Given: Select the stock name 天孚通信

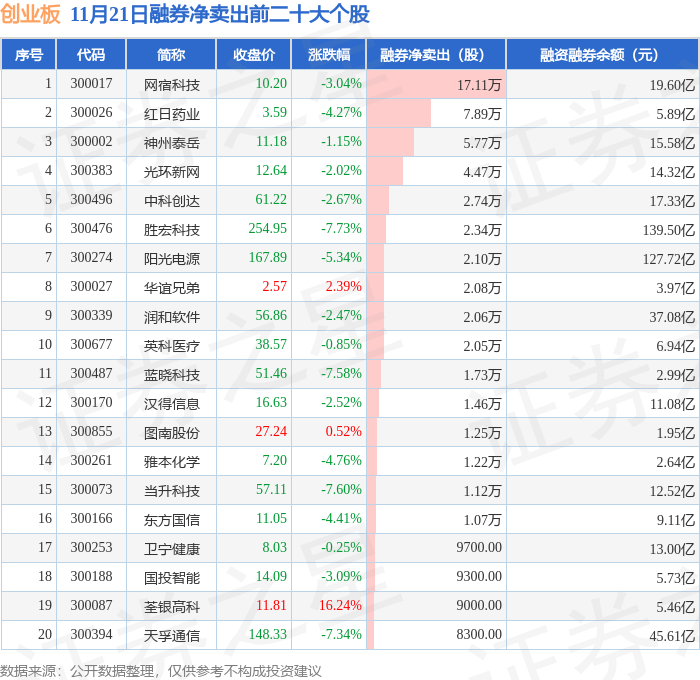Looking at the screenshot, I should (x=171, y=636).
